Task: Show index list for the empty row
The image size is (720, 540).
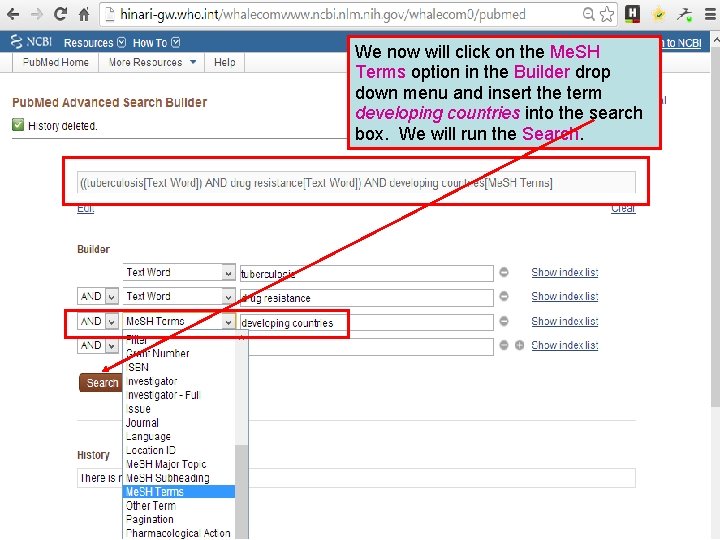Action: click(x=565, y=345)
